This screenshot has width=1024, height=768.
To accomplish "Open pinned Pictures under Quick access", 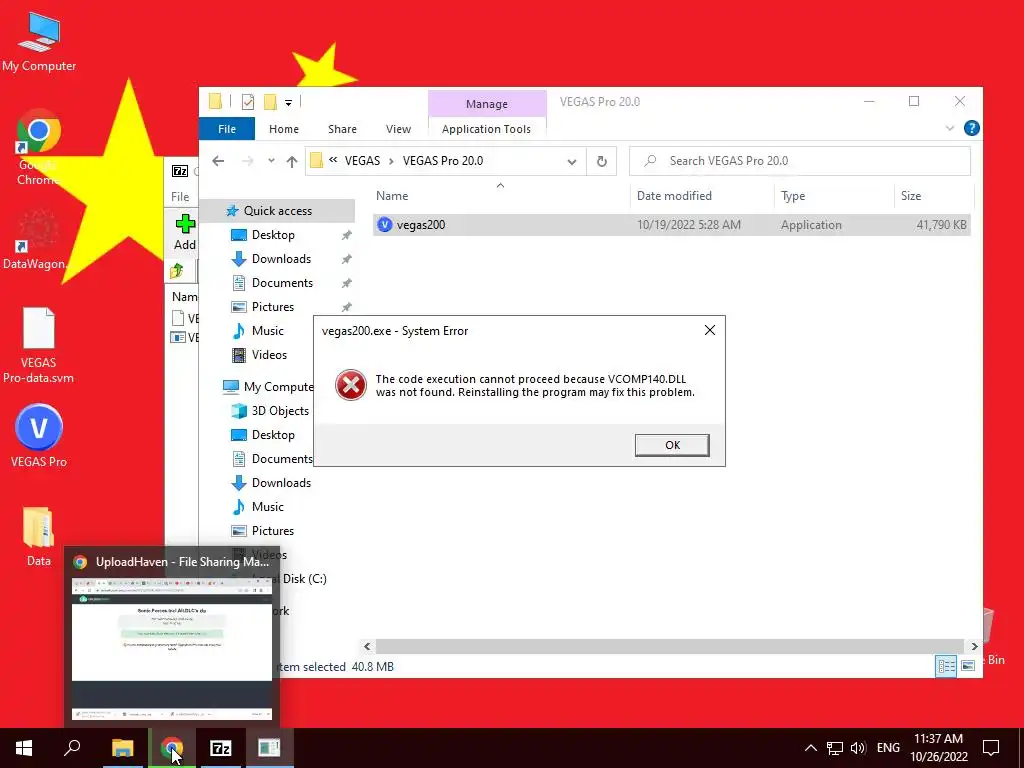I will point(272,307).
